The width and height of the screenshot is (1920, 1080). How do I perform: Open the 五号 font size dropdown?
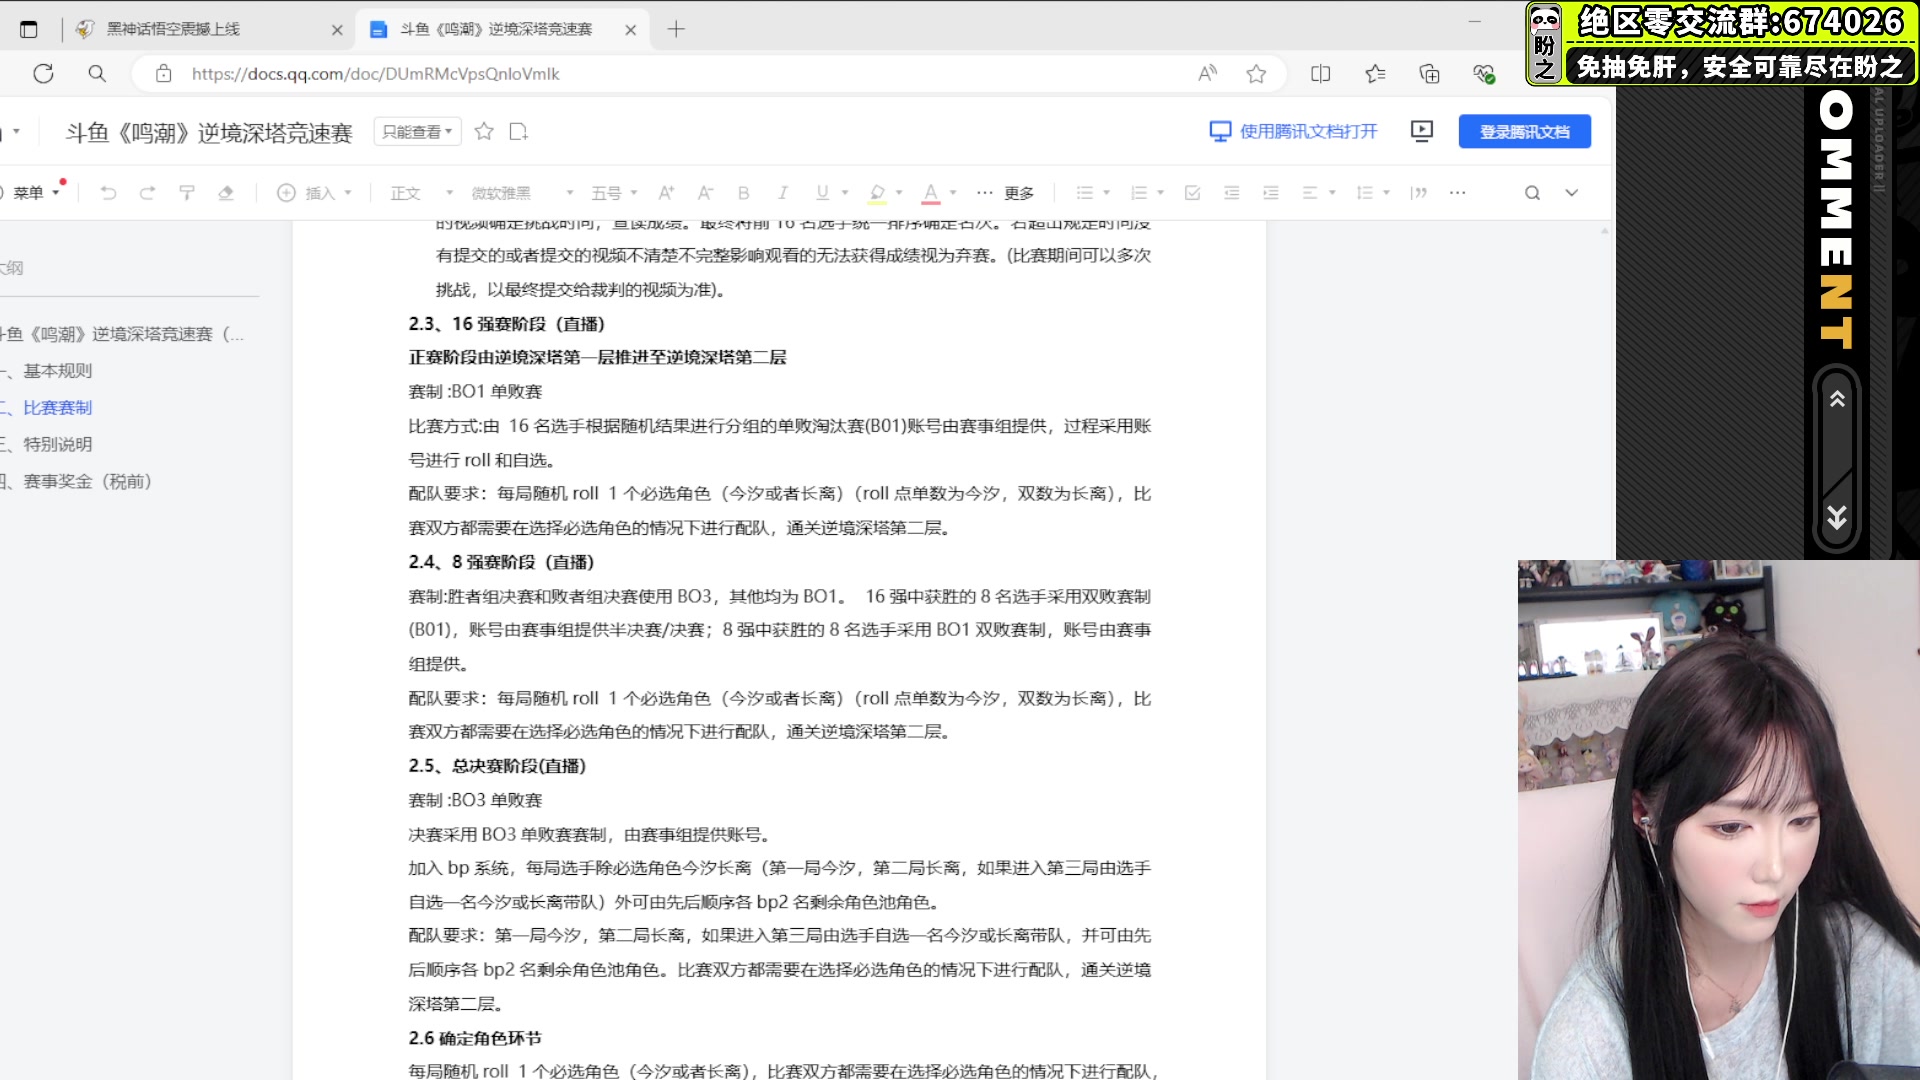point(614,193)
